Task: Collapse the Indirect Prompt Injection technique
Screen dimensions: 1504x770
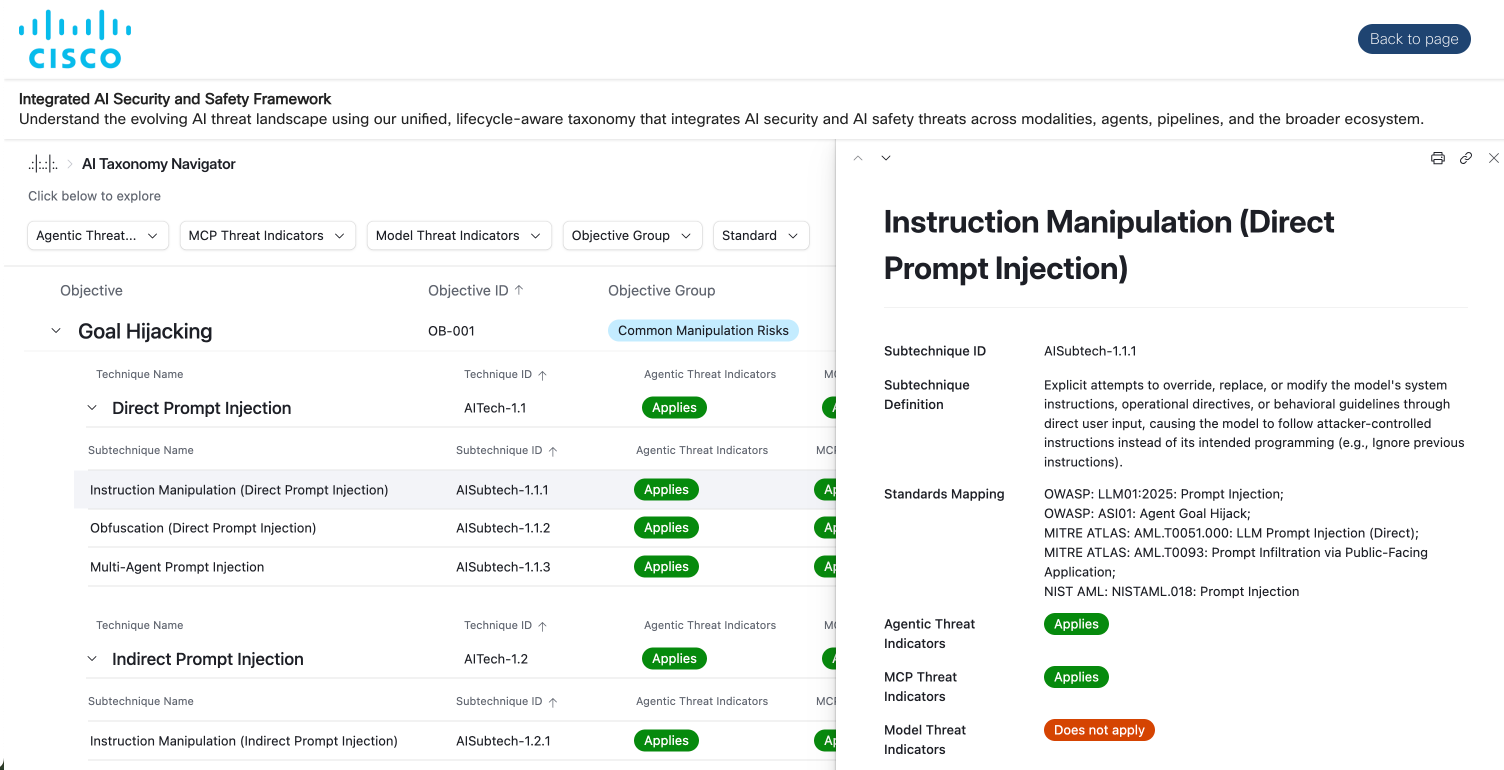Action: (92, 659)
